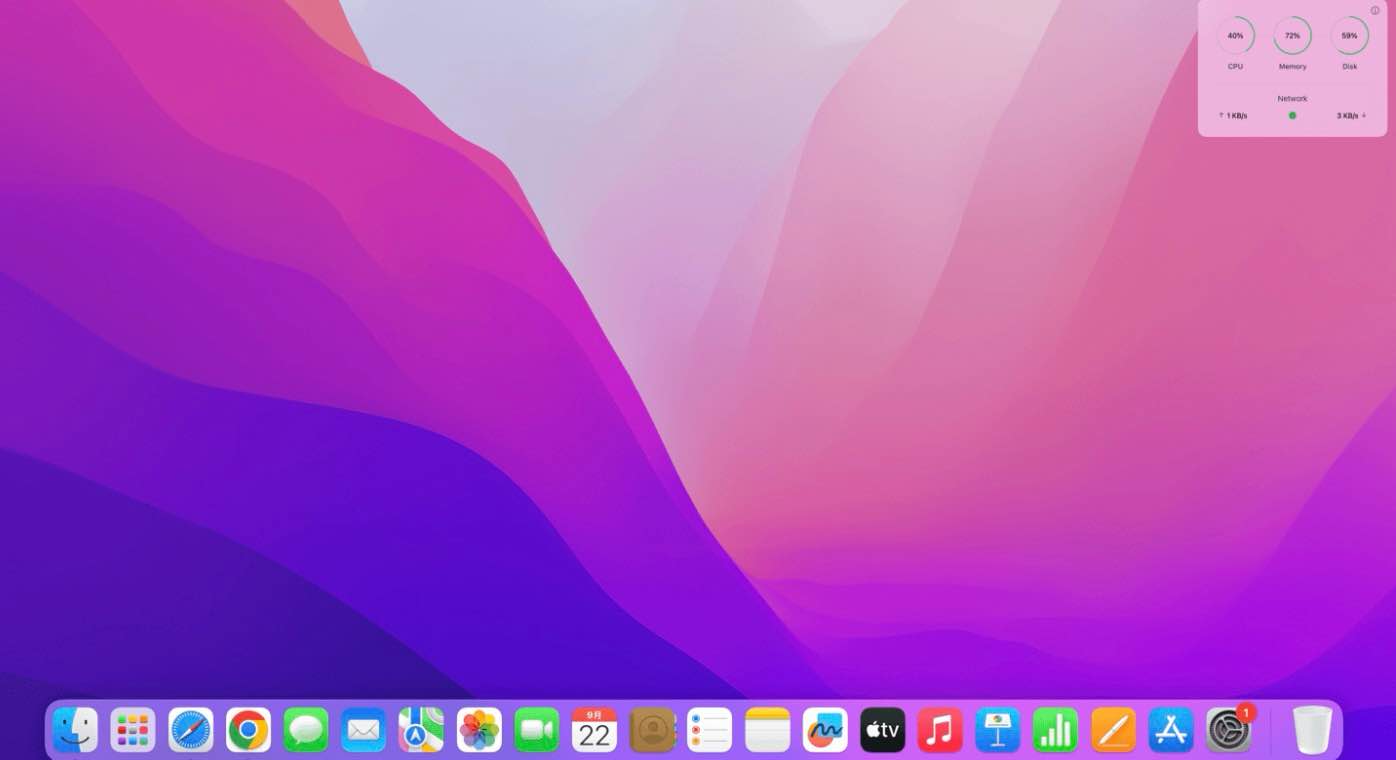
Task: Open the Music app
Action: [940, 731]
